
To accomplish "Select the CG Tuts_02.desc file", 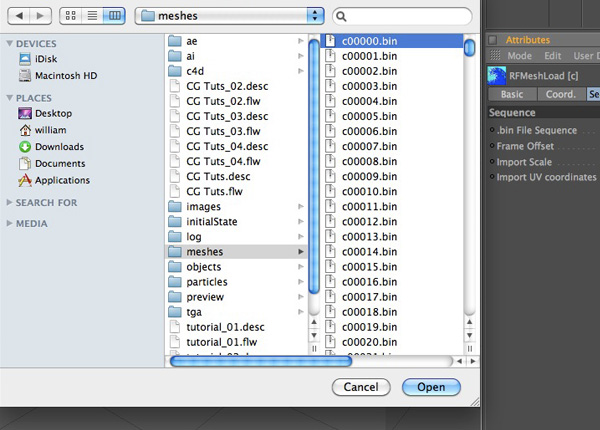I will pos(236,86).
